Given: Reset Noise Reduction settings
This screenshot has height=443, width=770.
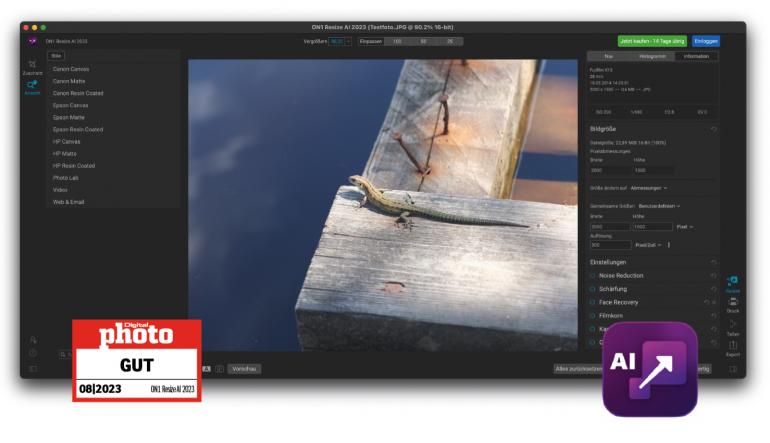Looking at the screenshot, I should (x=714, y=276).
